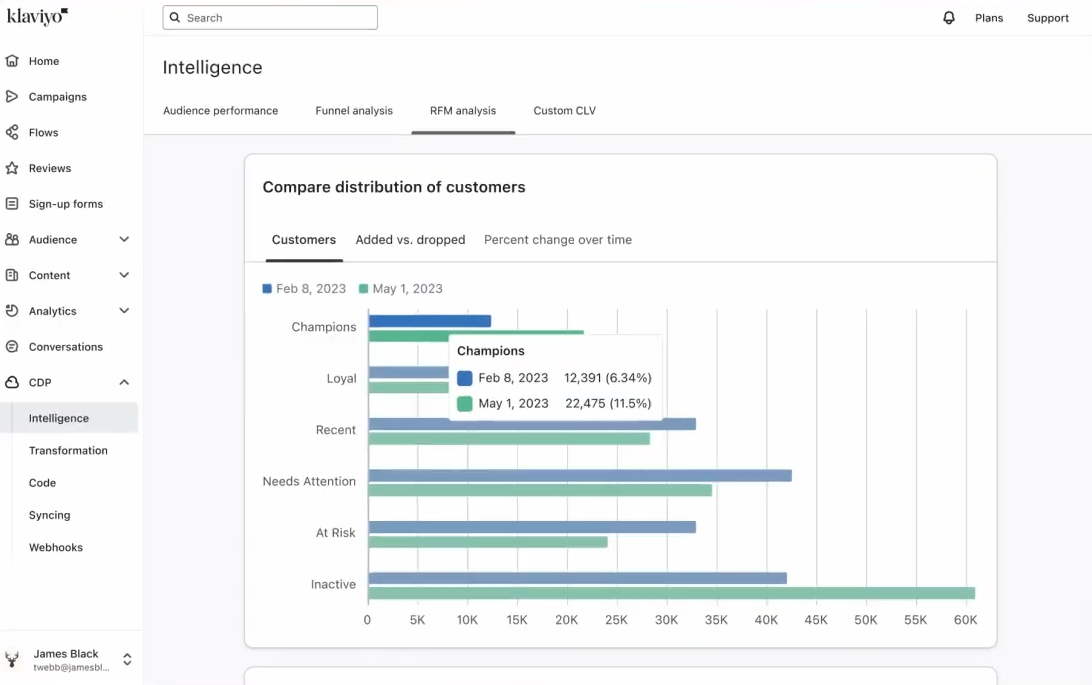Switch to the Funnel analysis tab
The image size is (1092, 685).
click(x=354, y=110)
